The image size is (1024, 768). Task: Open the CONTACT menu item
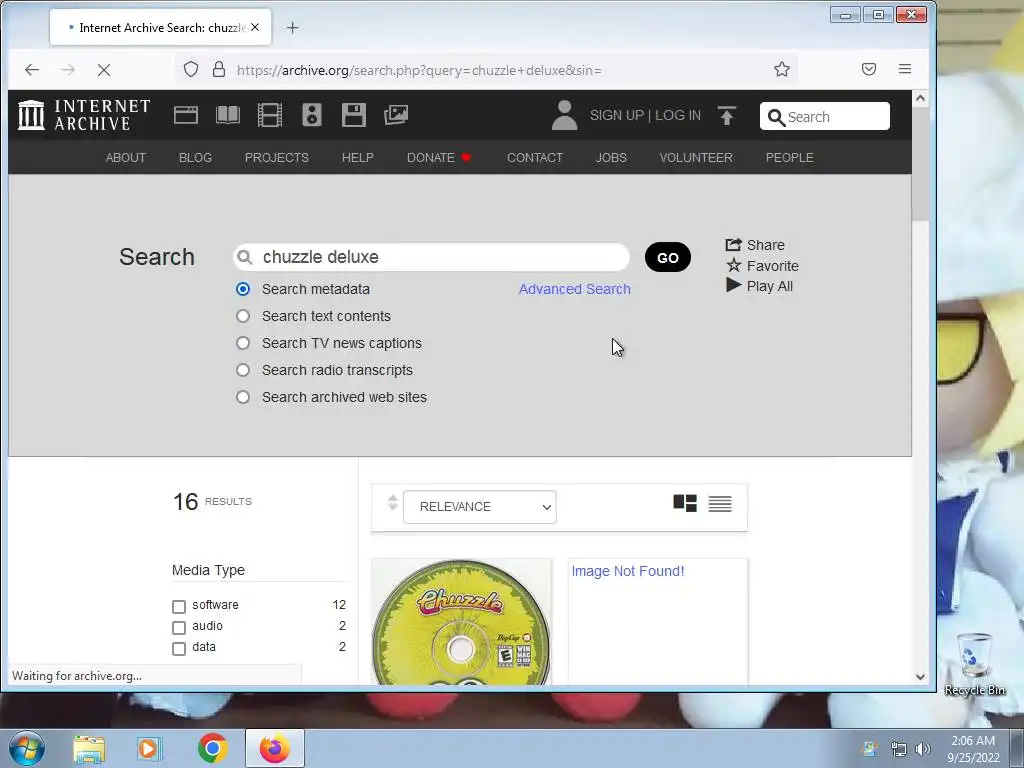coord(535,157)
